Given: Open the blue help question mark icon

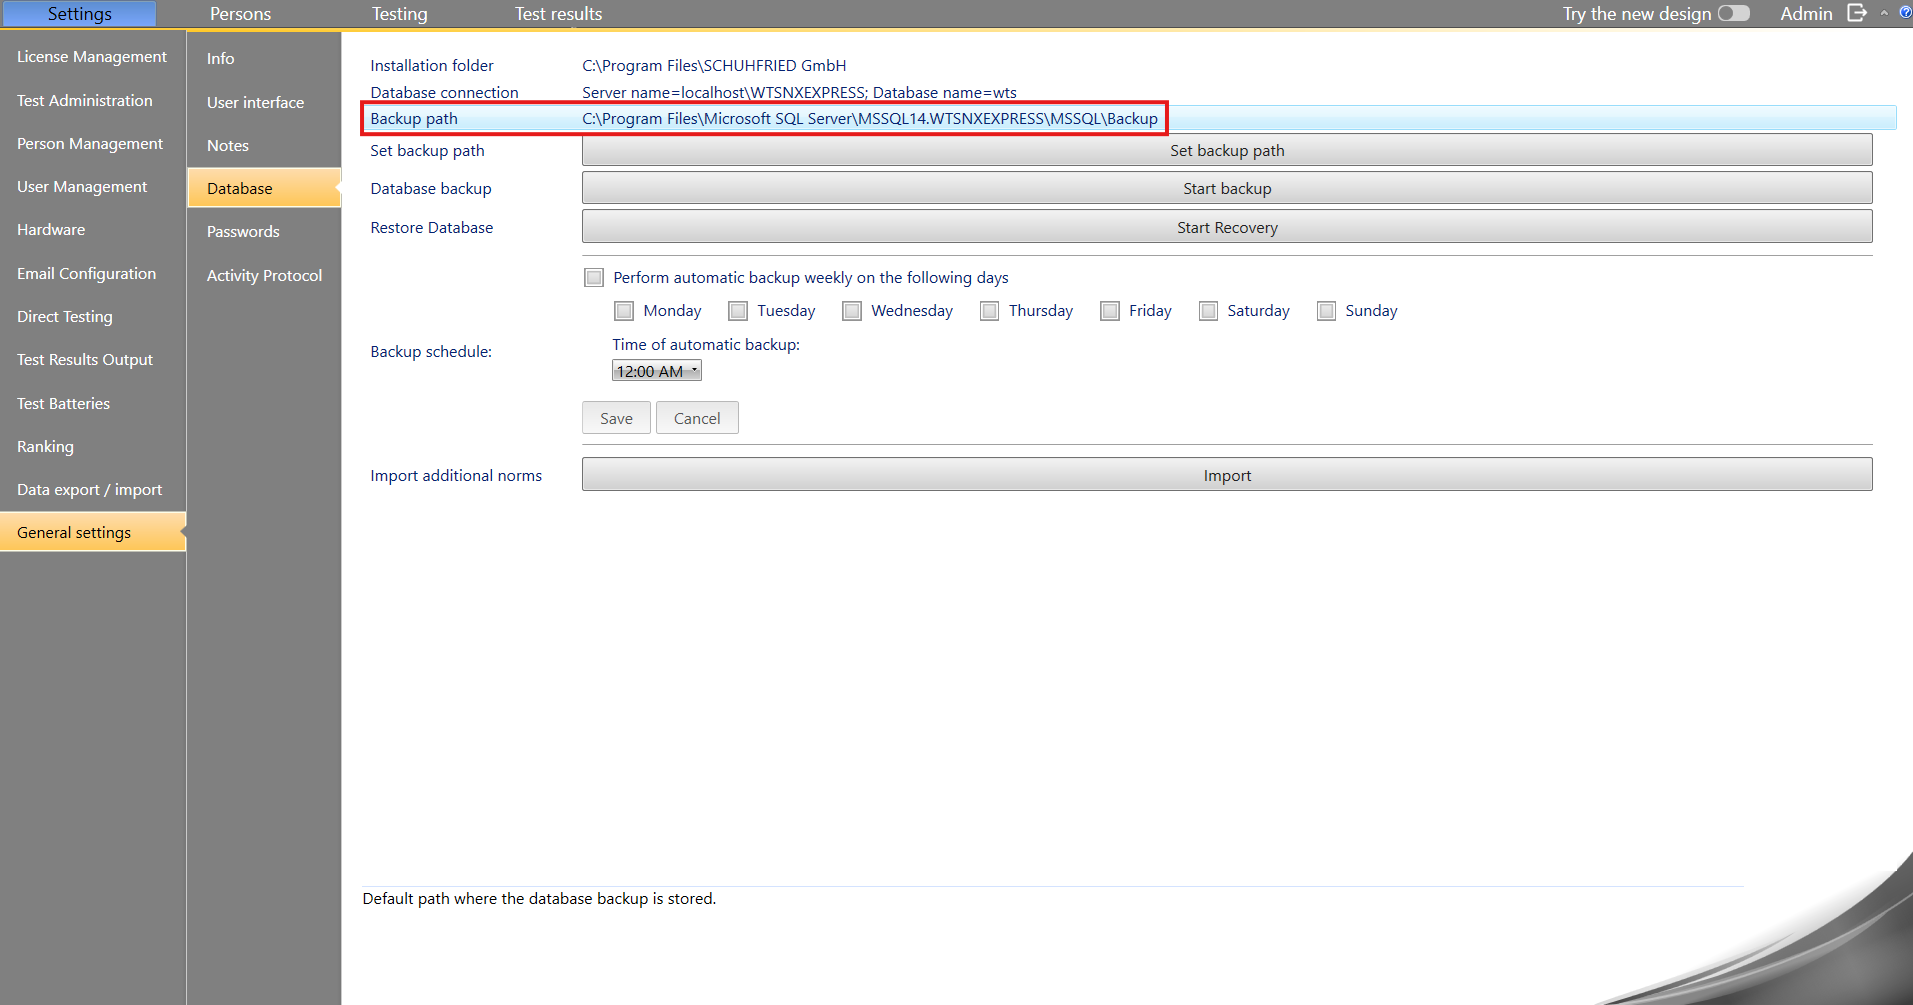Looking at the screenshot, I should [1905, 13].
